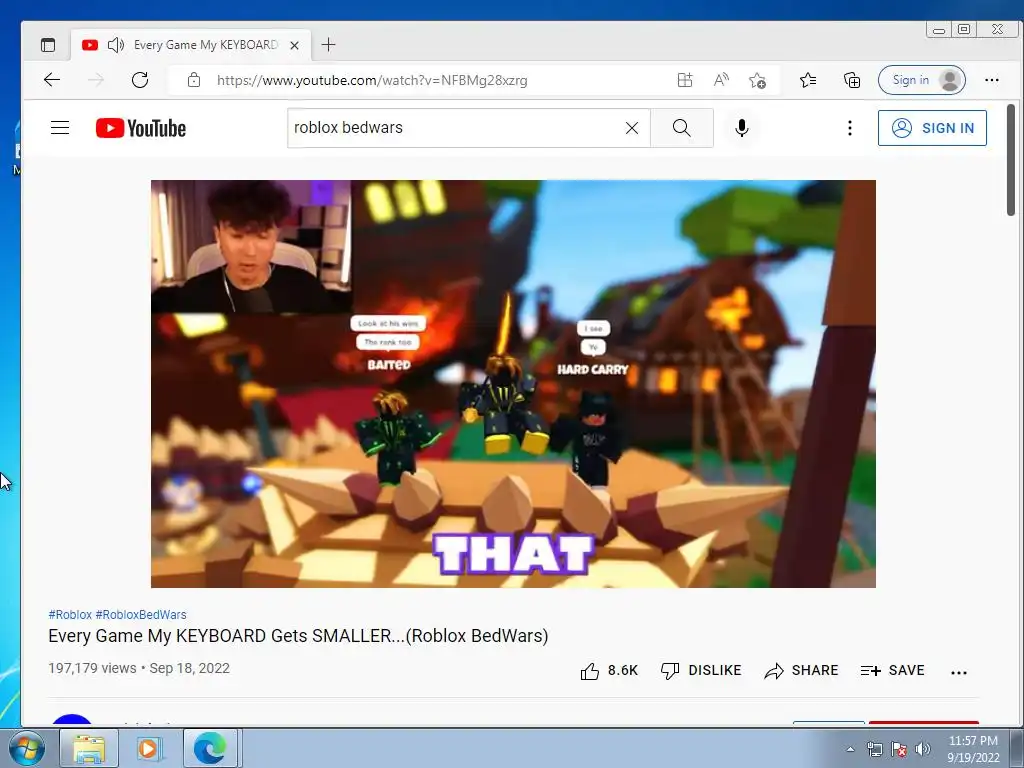The image size is (1024, 768).
Task: Open Action Center flag icon
Action: (899, 749)
